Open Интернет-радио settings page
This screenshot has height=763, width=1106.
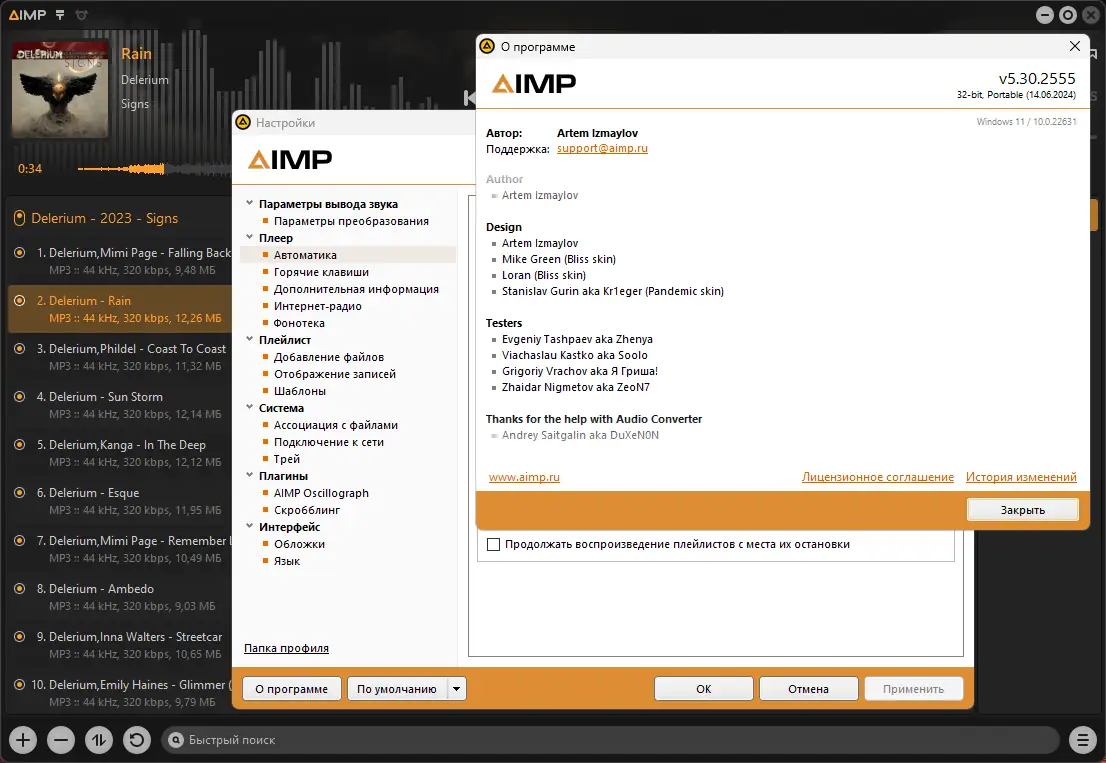(x=317, y=306)
